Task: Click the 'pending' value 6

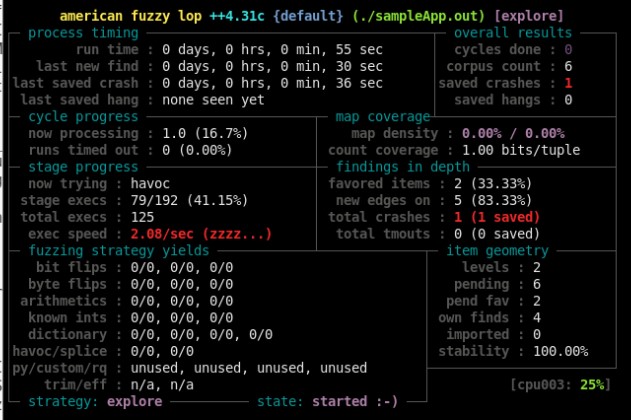Action: pyautogui.click(x=537, y=284)
